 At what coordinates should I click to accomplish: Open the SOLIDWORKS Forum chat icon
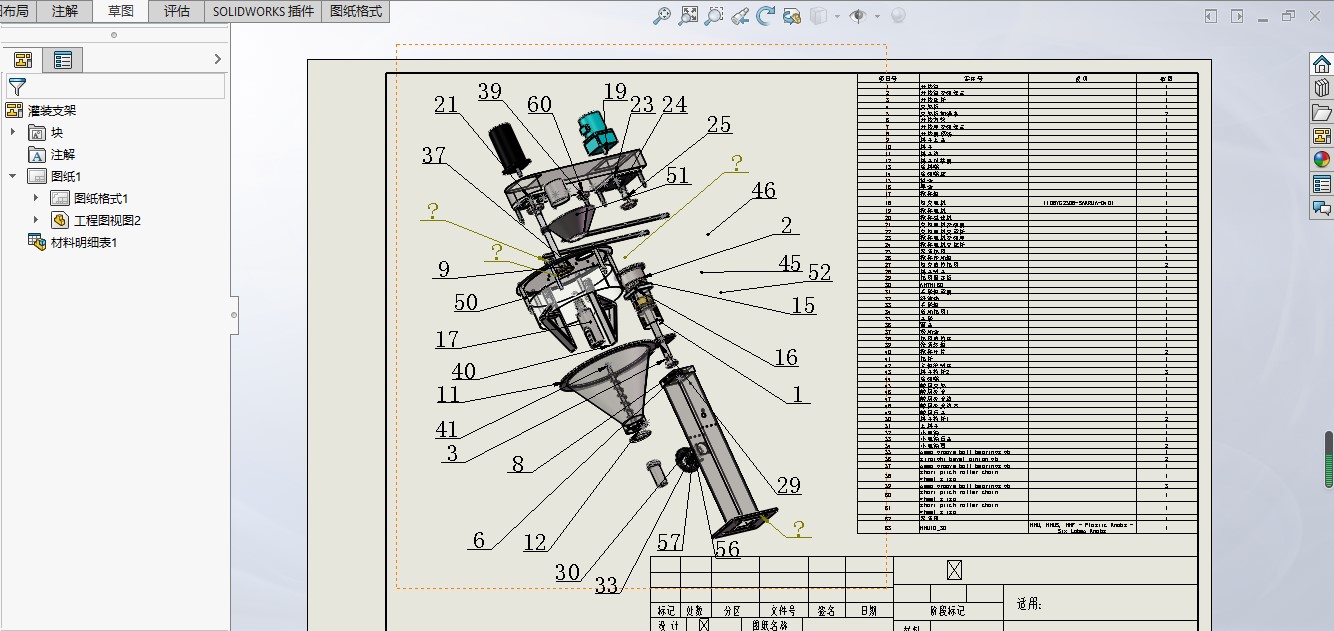1321,208
